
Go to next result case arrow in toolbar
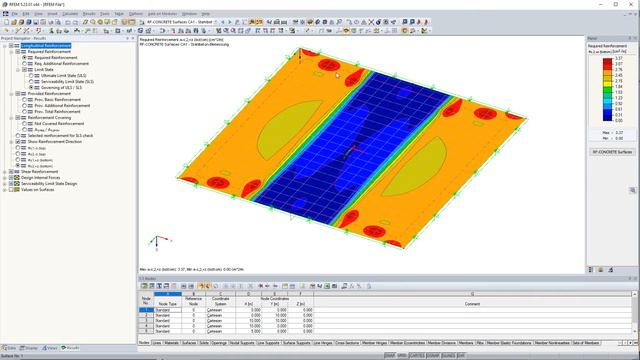tap(229, 22)
